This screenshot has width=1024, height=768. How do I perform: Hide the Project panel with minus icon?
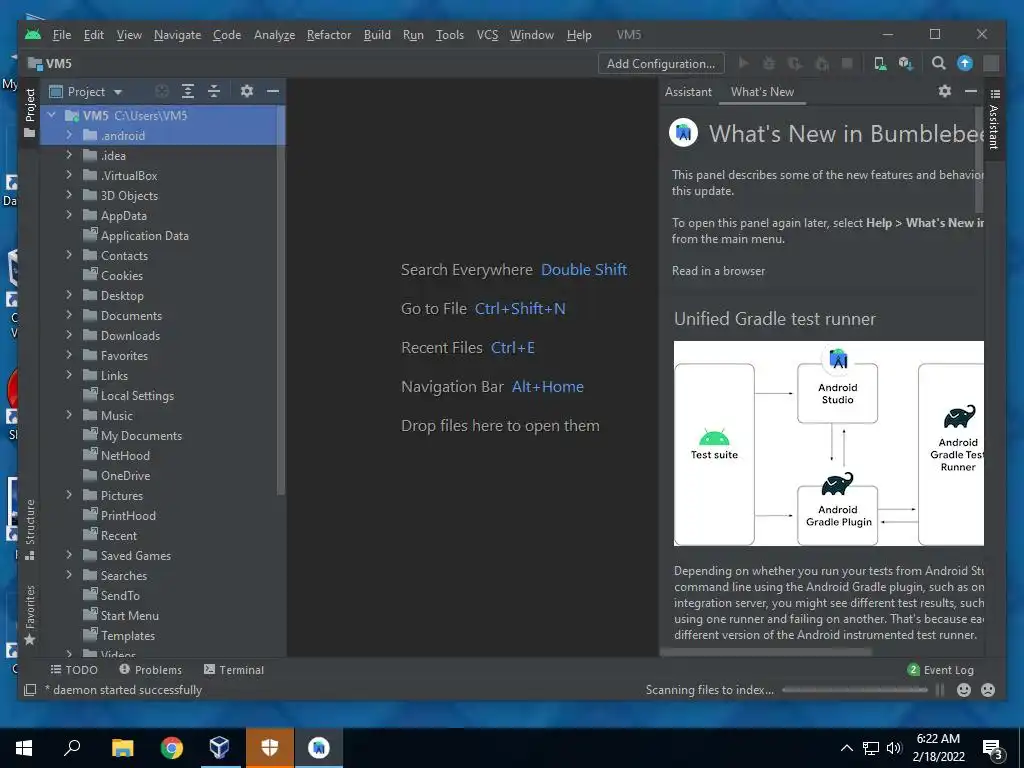[x=273, y=91]
